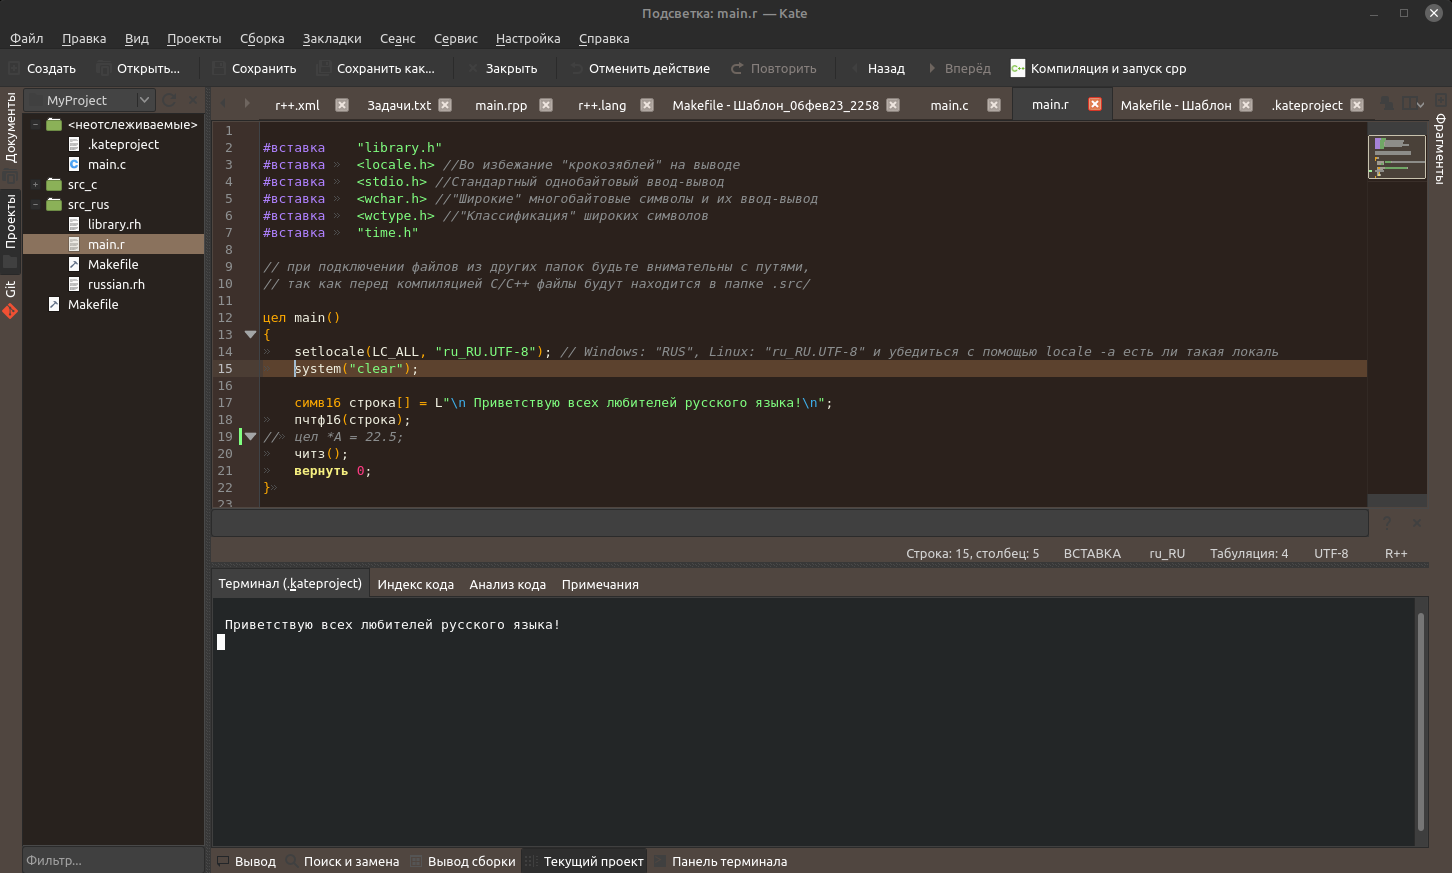Viewport: 1452px width, 873px height.
Task: Close the r++.xml tab
Action: 342,104
